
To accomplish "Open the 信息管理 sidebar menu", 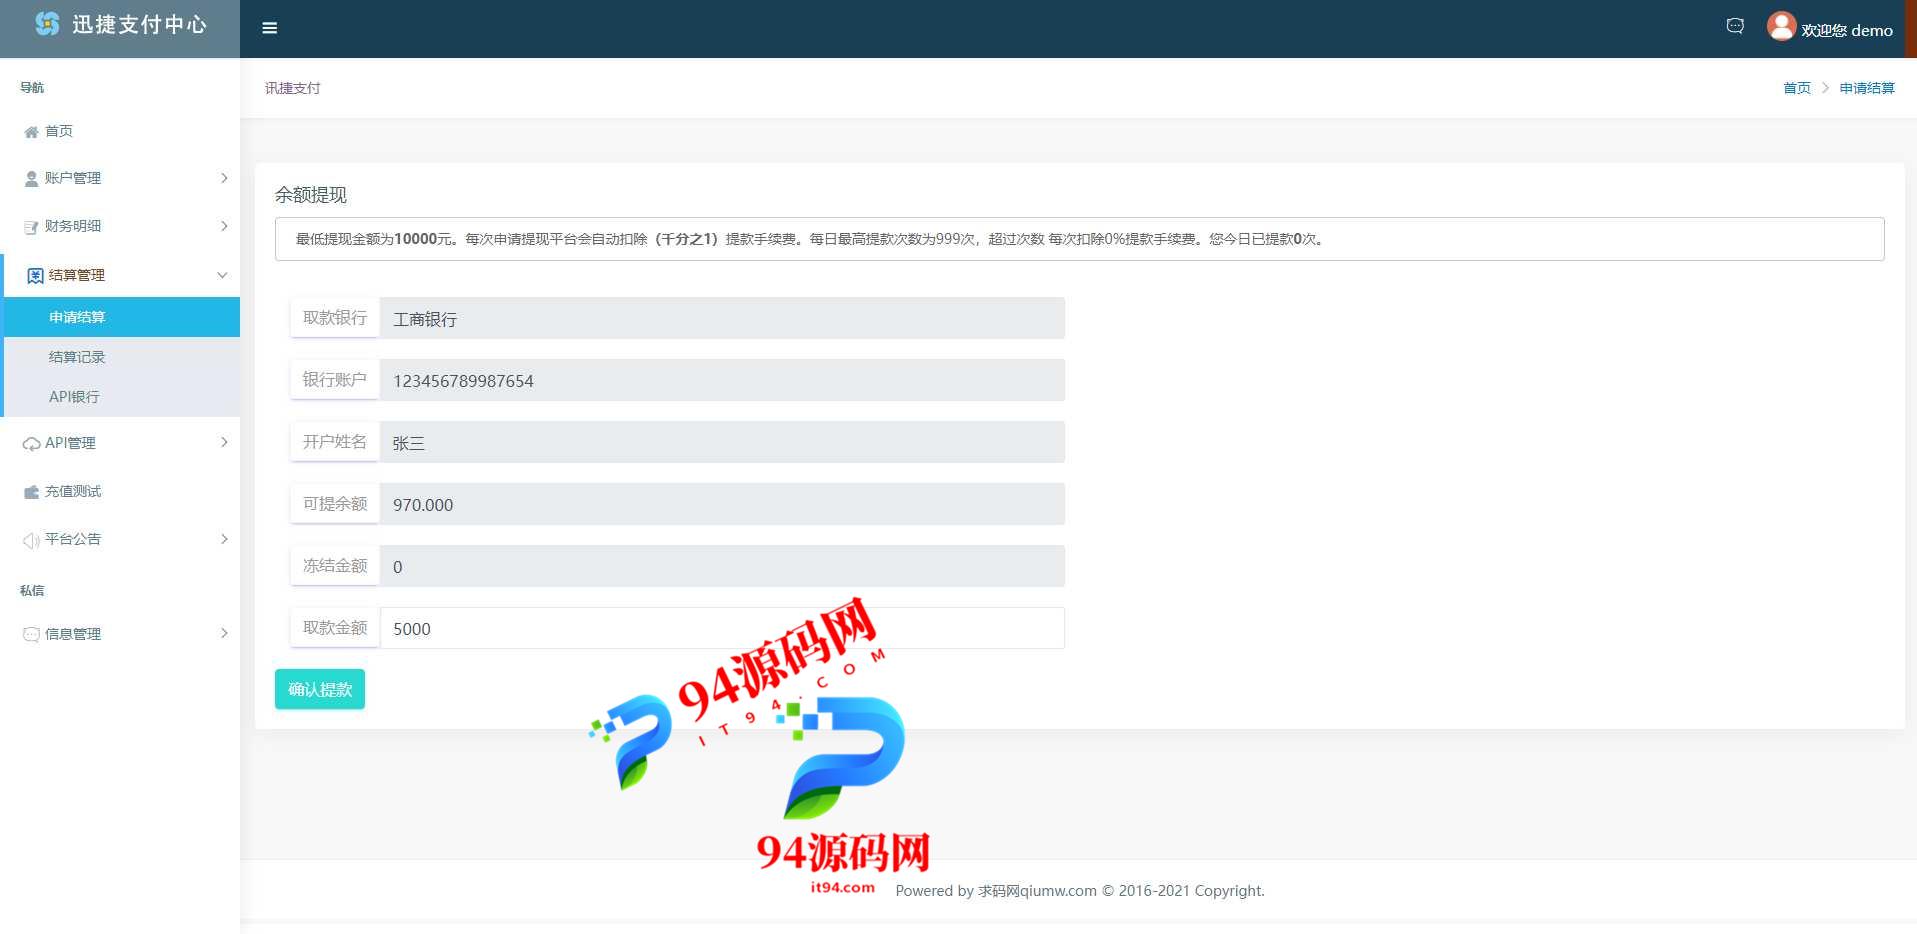I will coord(120,634).
